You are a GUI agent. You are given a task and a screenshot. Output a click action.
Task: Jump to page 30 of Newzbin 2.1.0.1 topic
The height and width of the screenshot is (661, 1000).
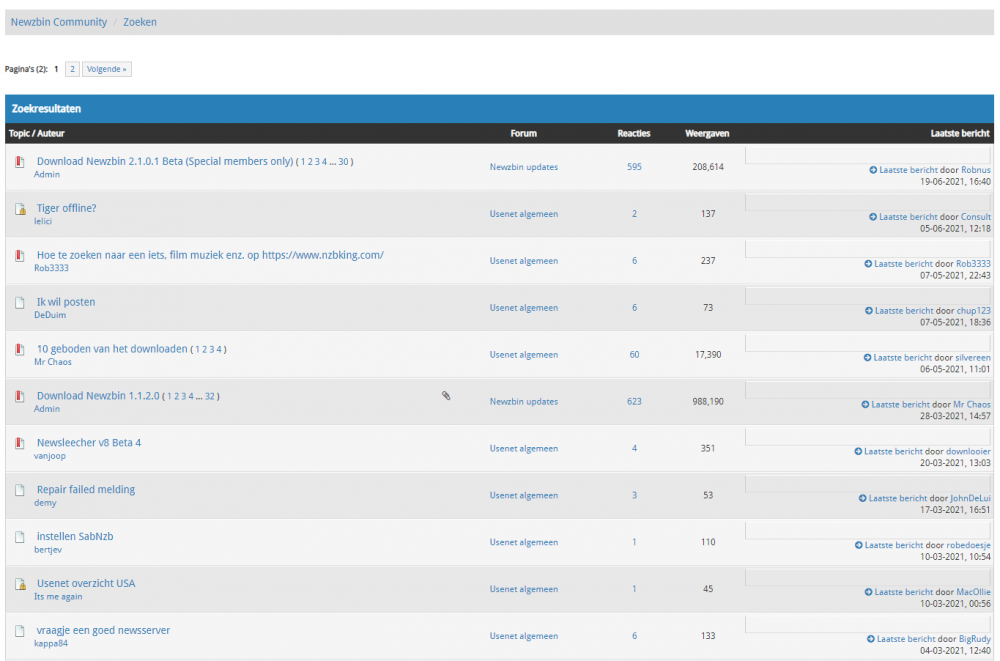point(343,162)
